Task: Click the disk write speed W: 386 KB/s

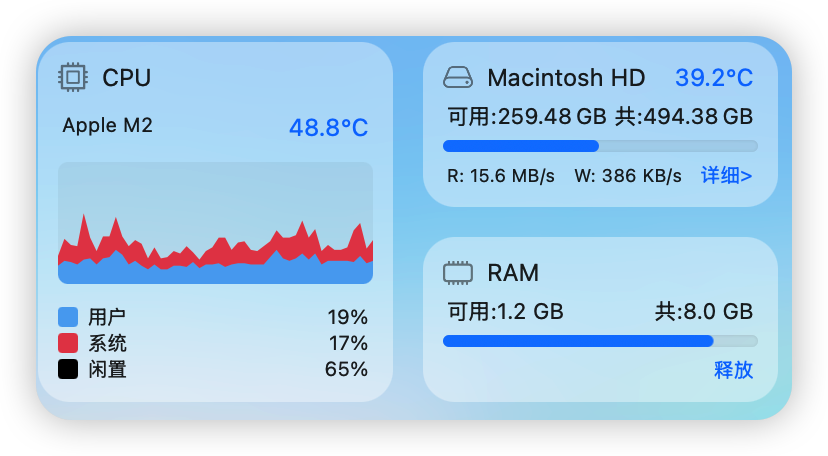Action: 628,176
